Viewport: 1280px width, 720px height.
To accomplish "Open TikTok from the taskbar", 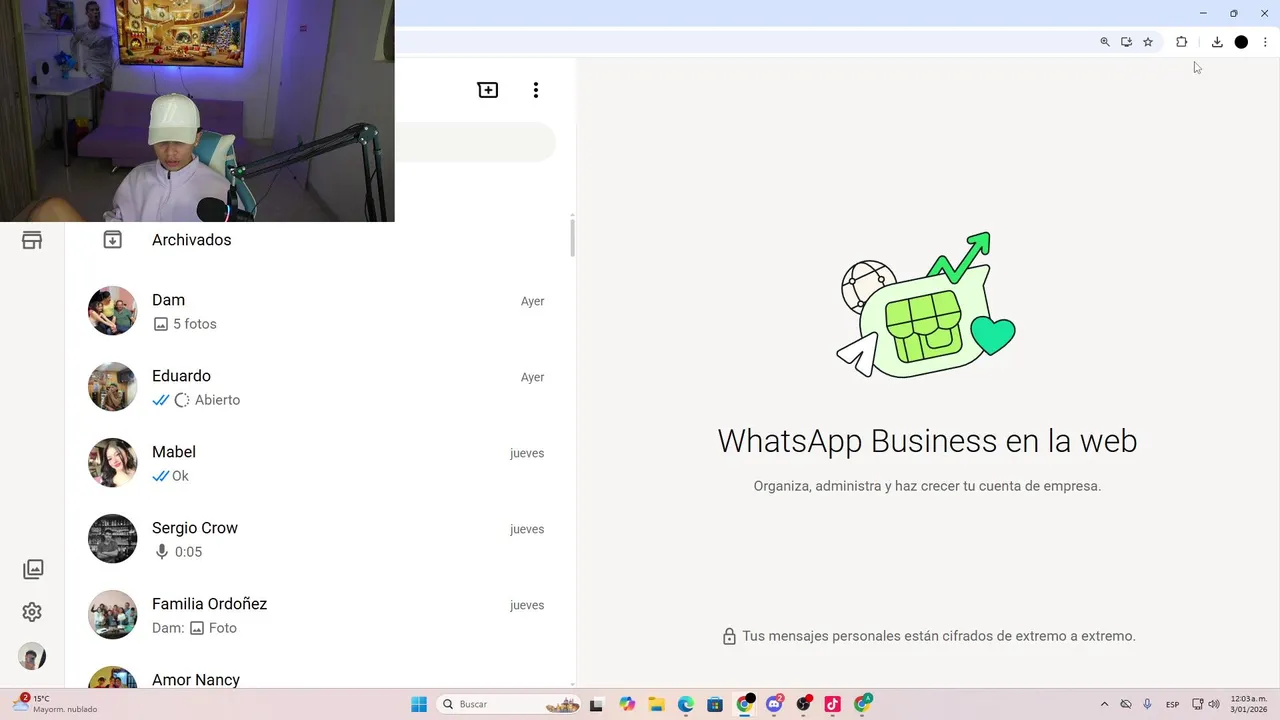I will pos(832,704).
